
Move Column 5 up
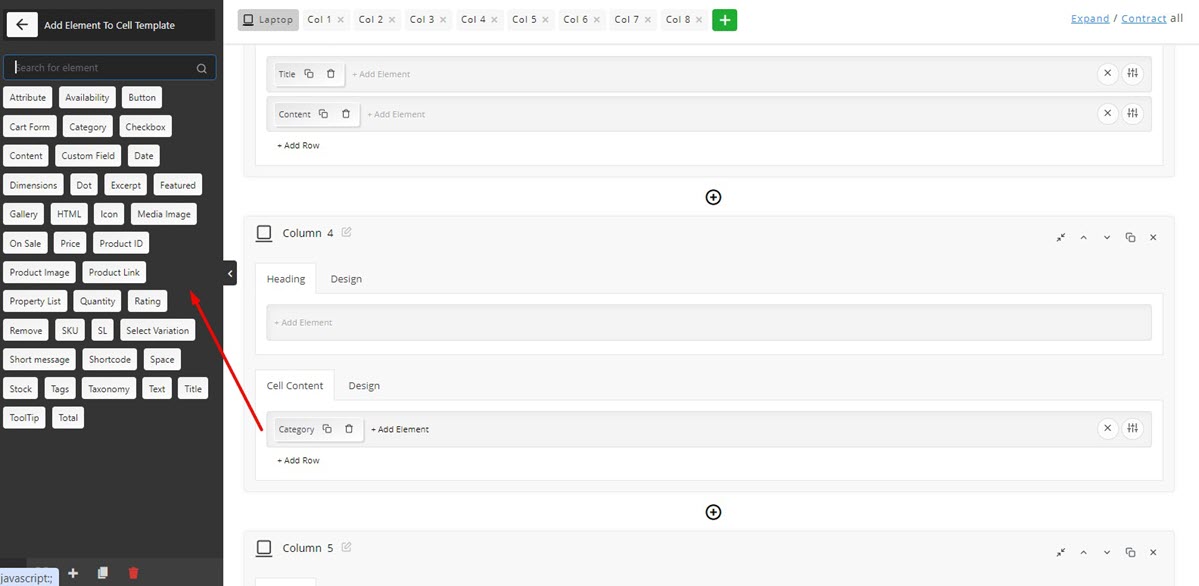[1084, 552]
